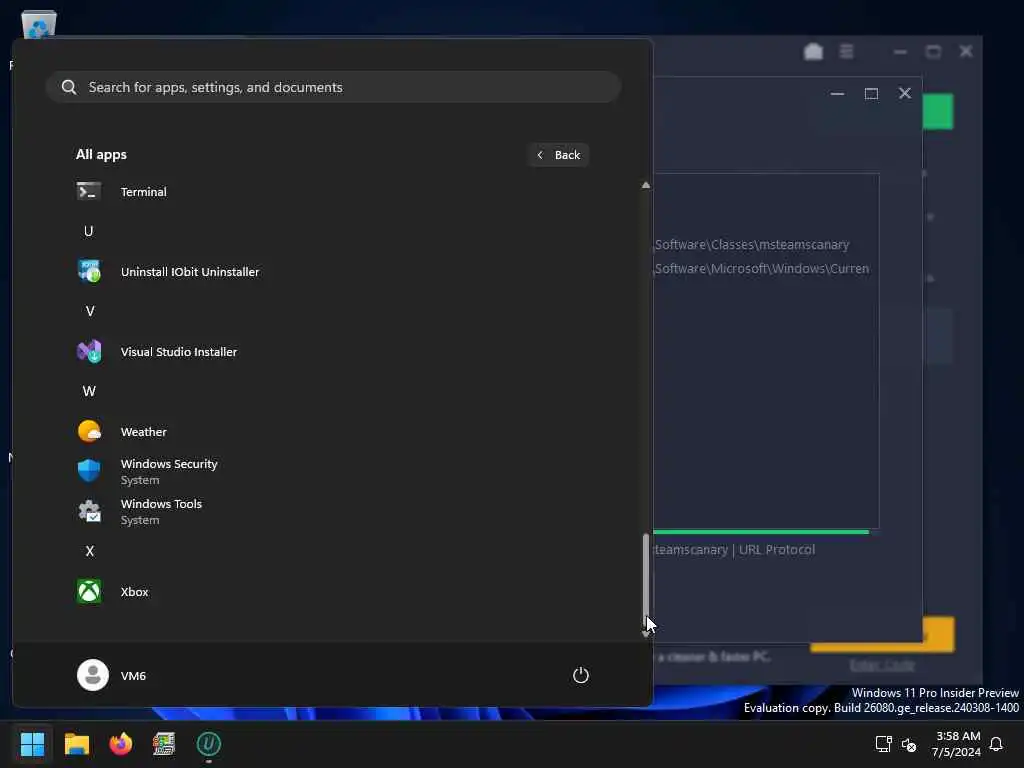This screenshot has height=768, width=1024.
Task: Maximize the IObit uninstall progress dialog
Action: [871, 93]
